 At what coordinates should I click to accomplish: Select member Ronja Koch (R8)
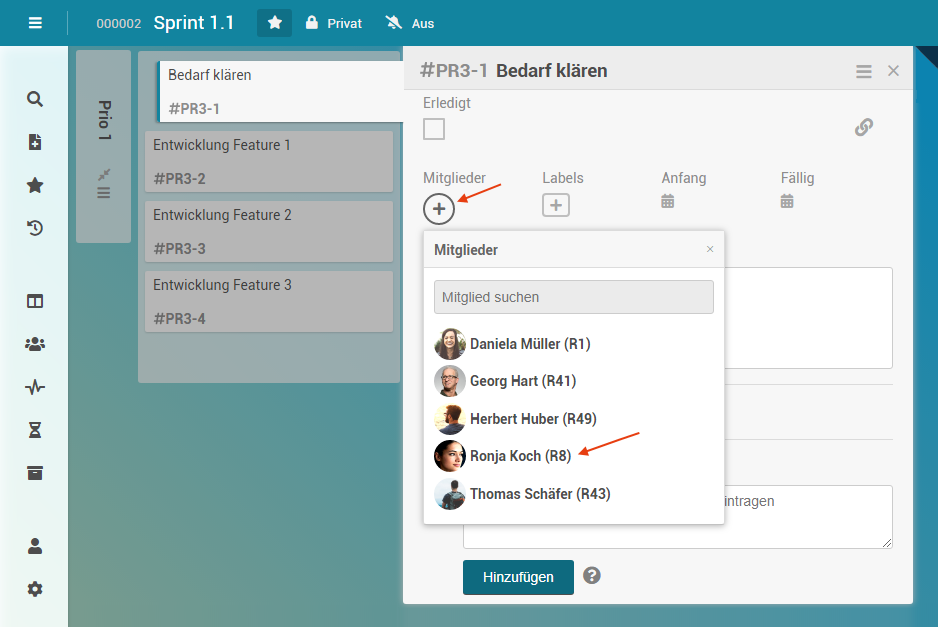(x=520, y=456)
